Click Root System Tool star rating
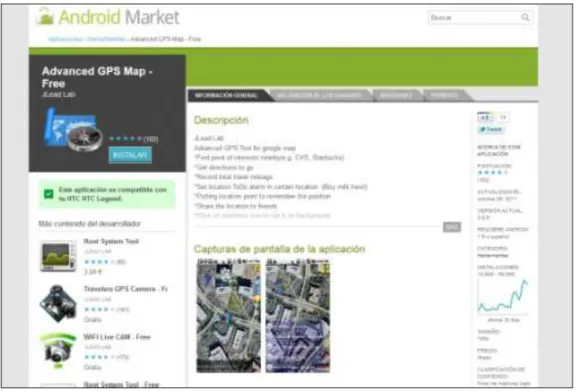Screen dimensions: 577x392 click(99, 262)
